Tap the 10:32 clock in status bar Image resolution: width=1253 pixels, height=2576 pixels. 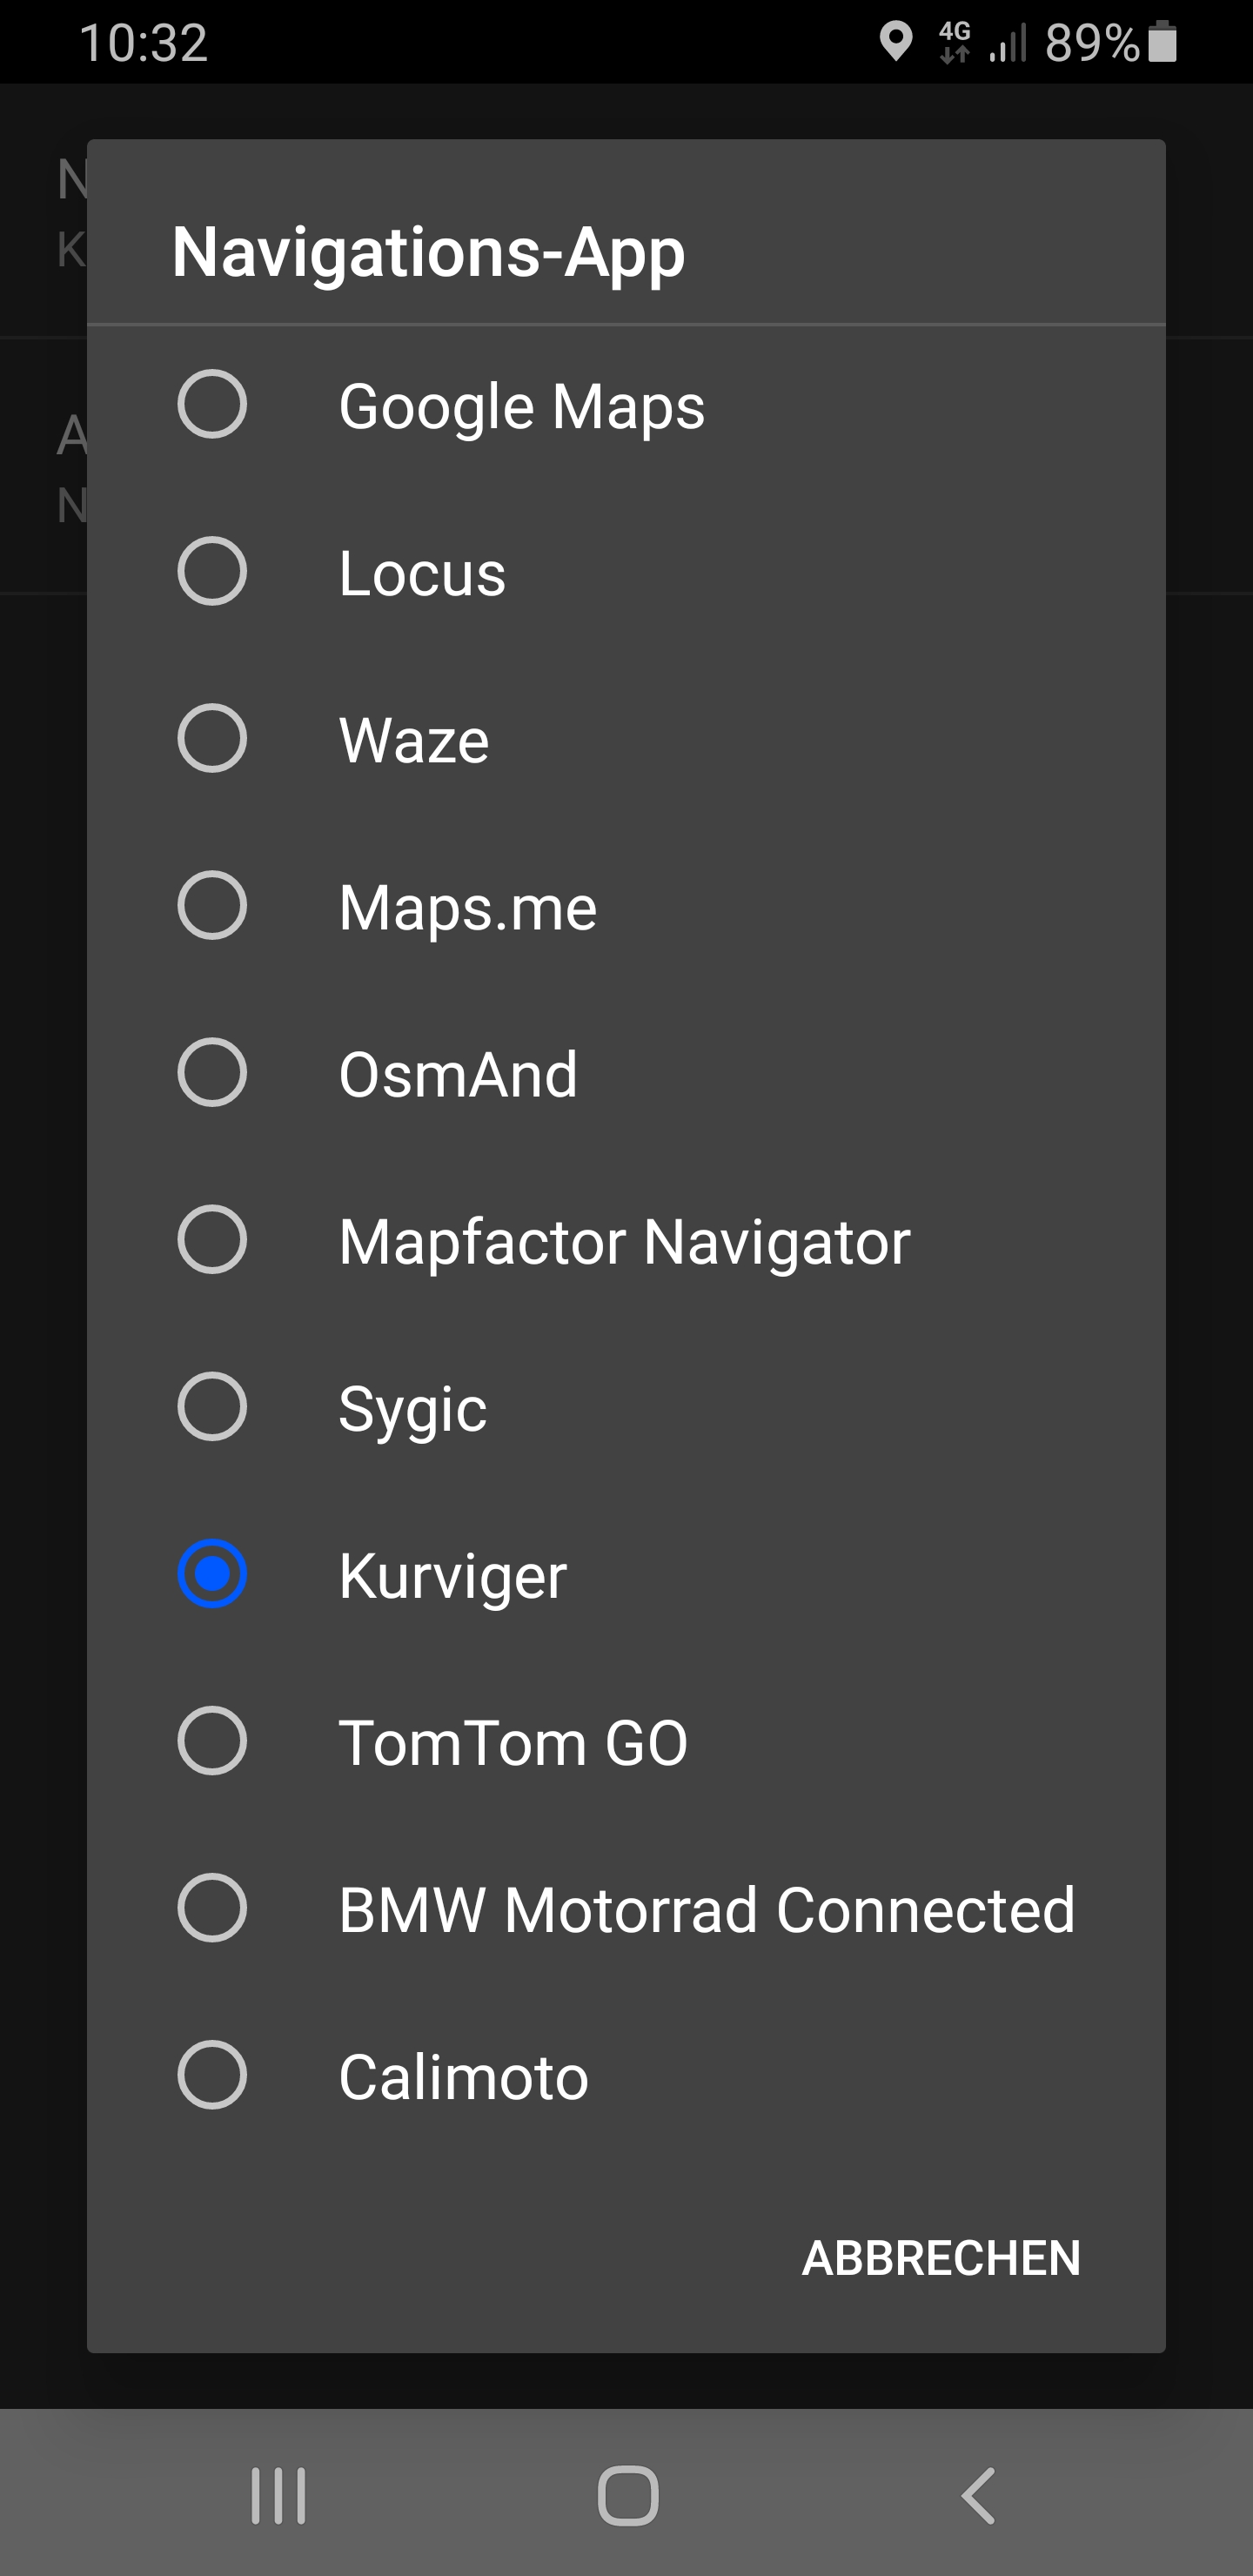[143, 43]
